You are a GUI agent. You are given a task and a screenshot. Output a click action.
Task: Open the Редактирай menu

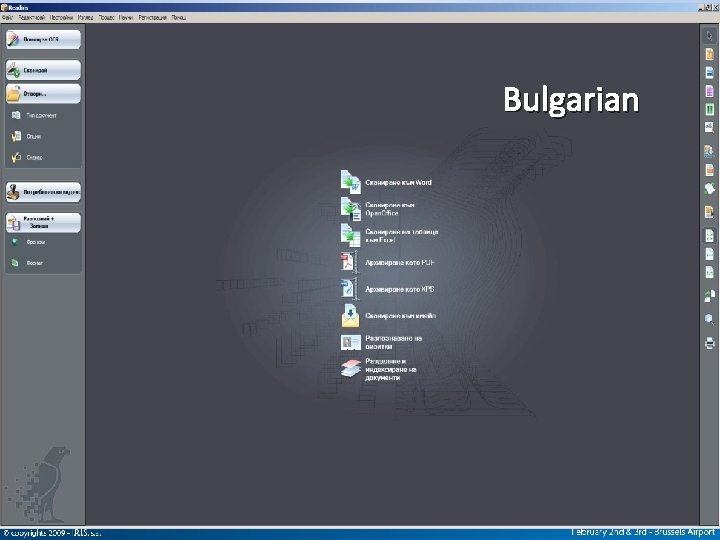tap(31, 17)
